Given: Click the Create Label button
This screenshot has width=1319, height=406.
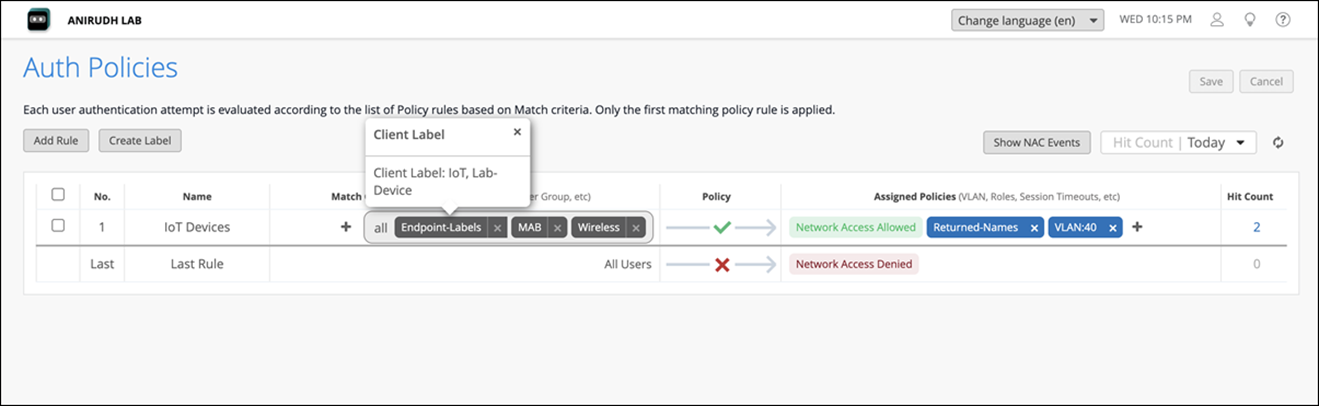Looking at the screenshot, I should 140,141.
